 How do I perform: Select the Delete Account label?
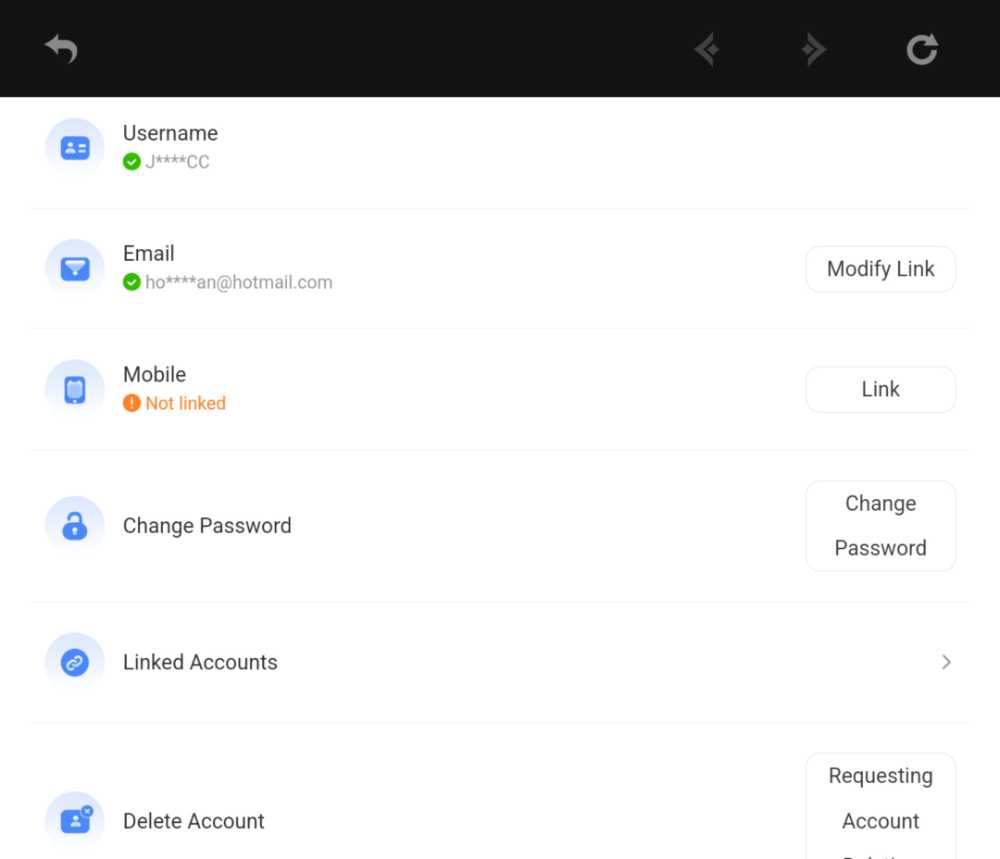[x=193, y=821]
